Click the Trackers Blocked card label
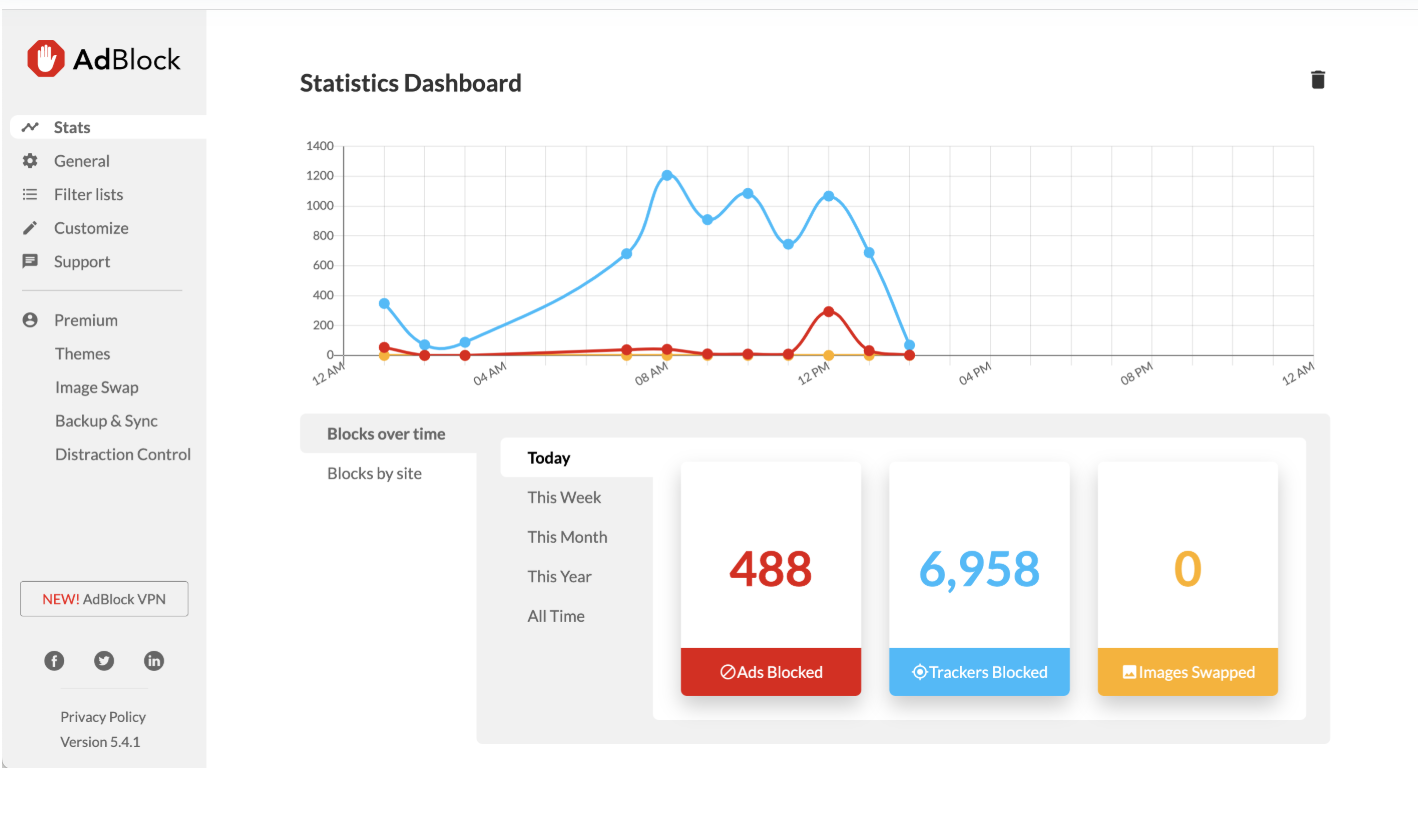This screenshot has height=828, width=1418. point(979,671)
